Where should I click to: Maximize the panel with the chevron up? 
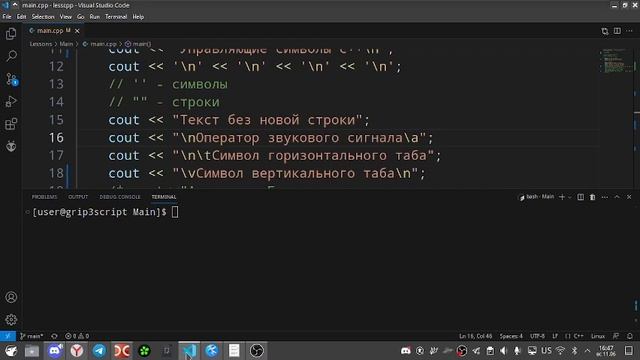[x=617, y=197]
